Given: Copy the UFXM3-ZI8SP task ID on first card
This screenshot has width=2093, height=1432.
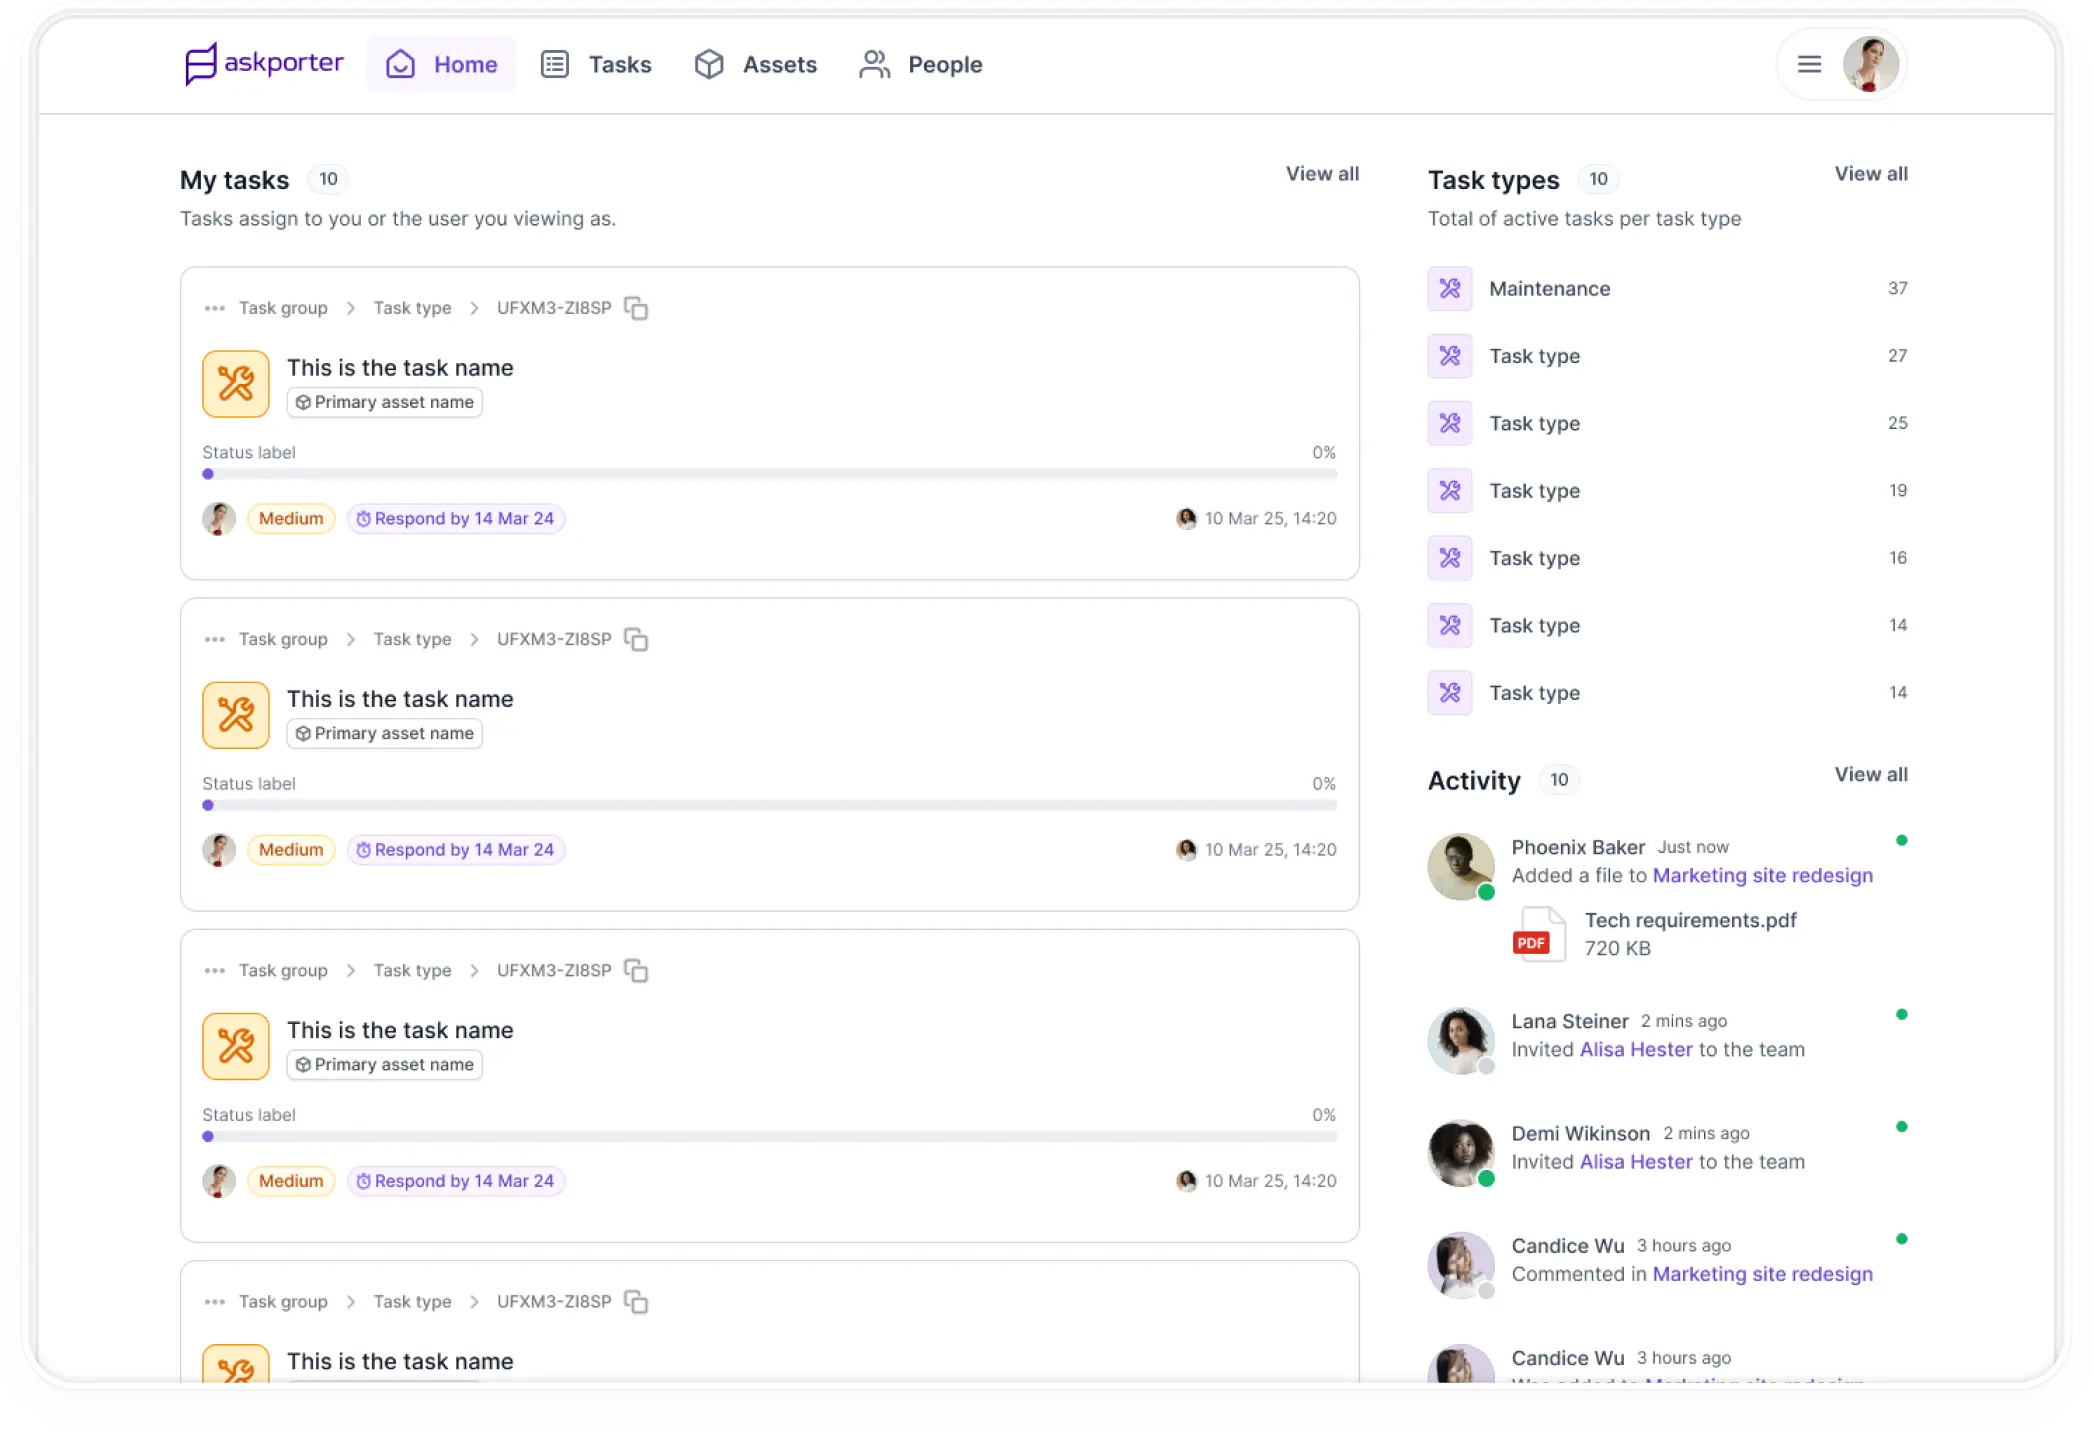Looking at the screenshot, I should [x=637, y=308].
